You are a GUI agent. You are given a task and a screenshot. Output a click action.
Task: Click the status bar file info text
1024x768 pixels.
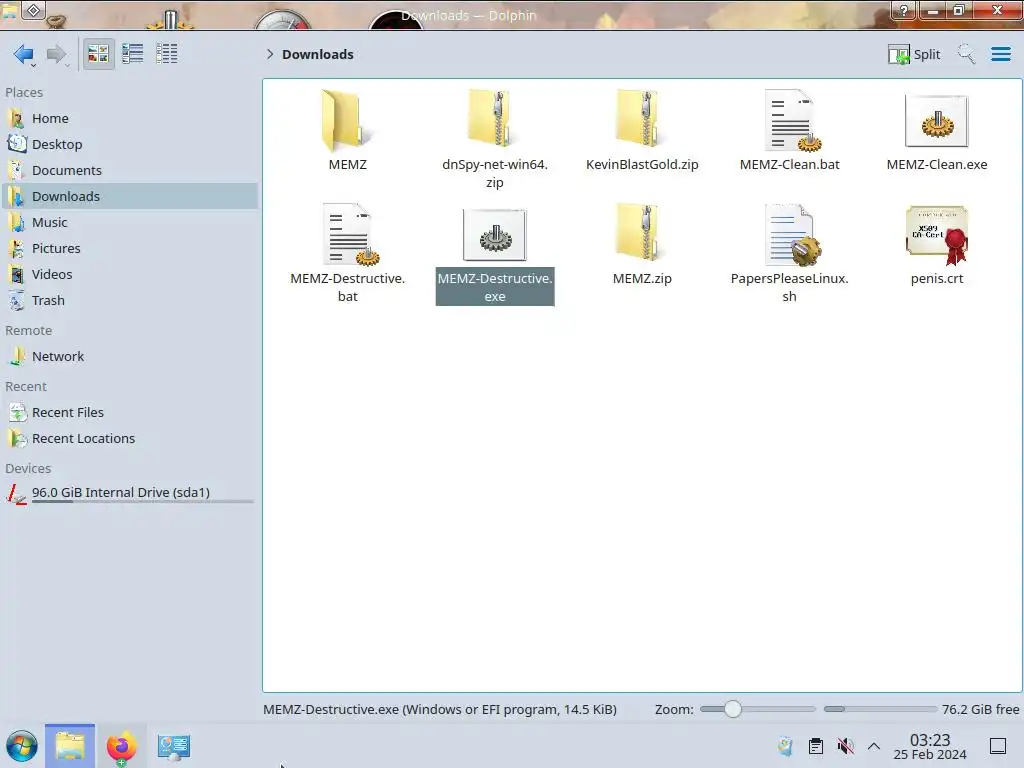(440, 709)
